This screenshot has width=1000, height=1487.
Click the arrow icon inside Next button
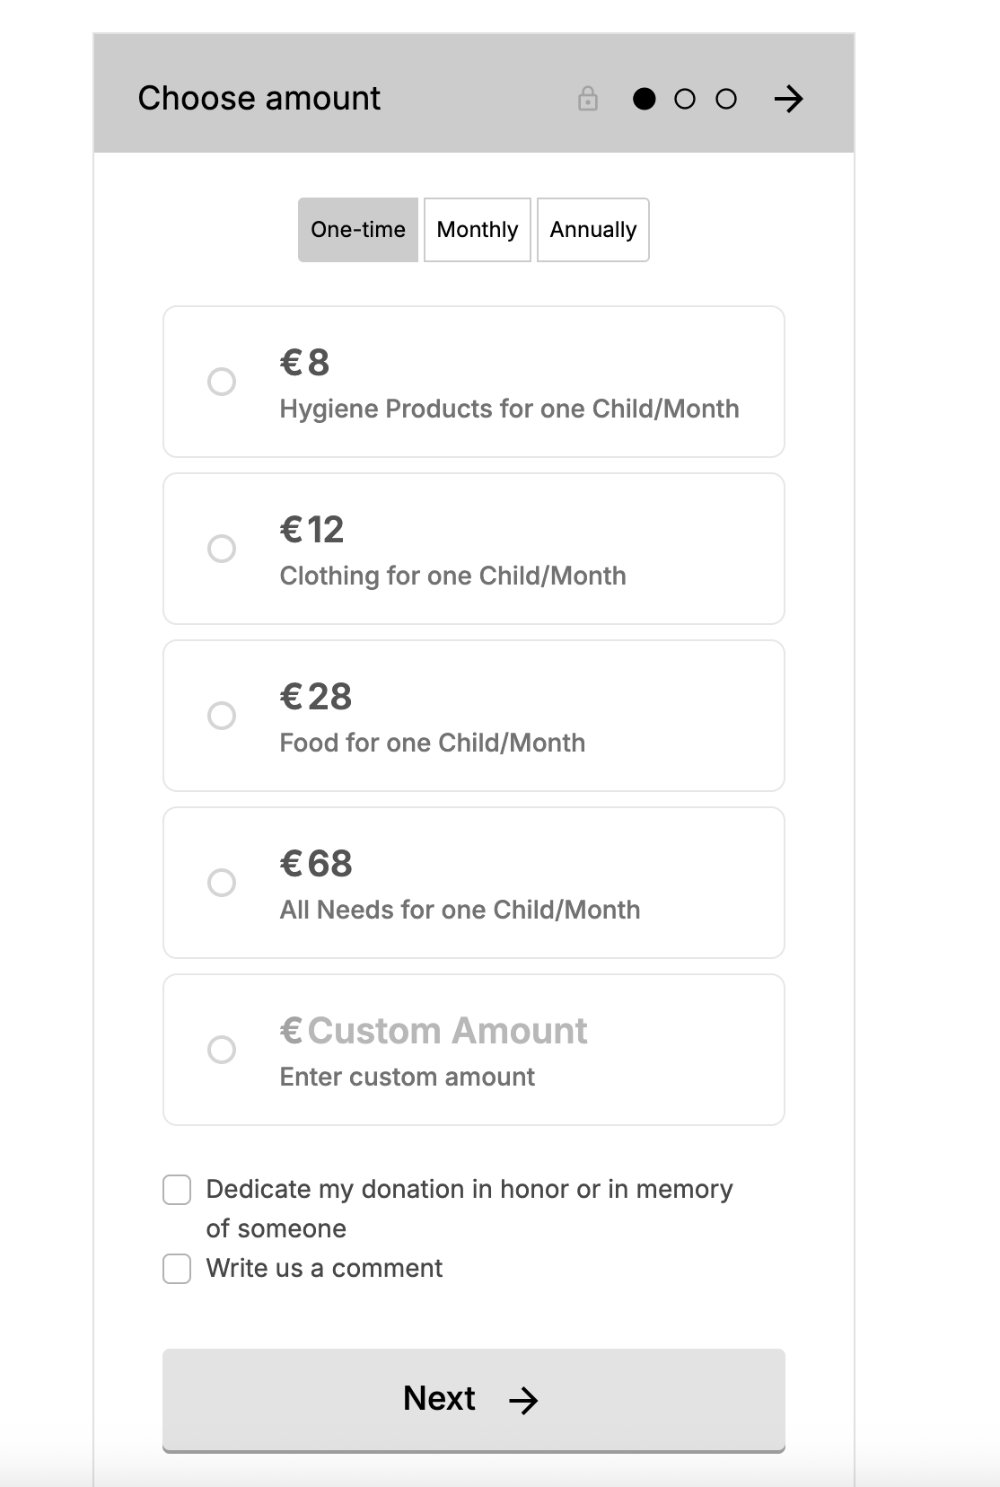(523, 1400)
